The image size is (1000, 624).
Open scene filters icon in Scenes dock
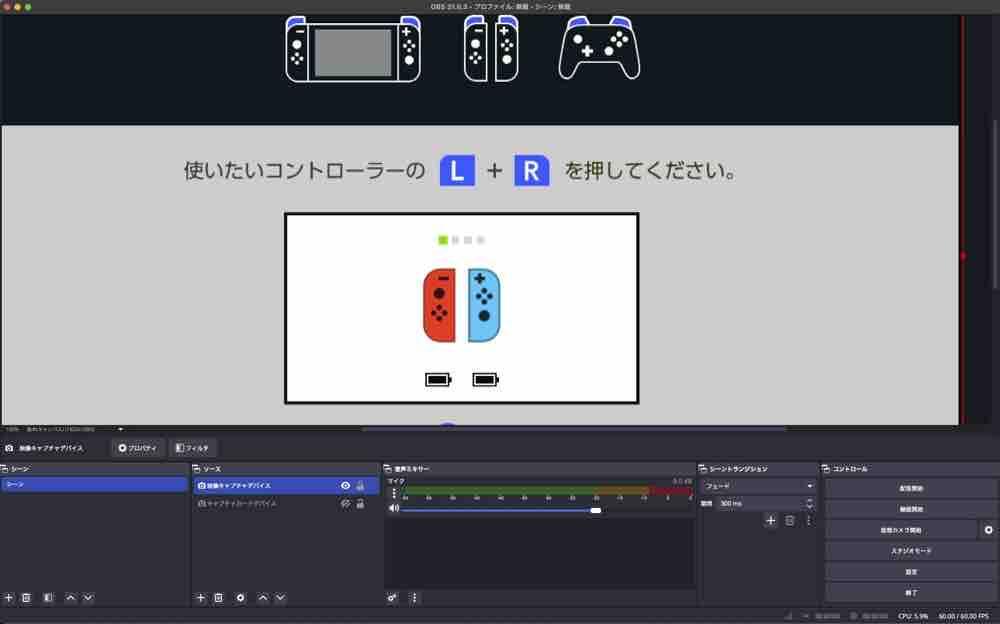click(48, 598)
